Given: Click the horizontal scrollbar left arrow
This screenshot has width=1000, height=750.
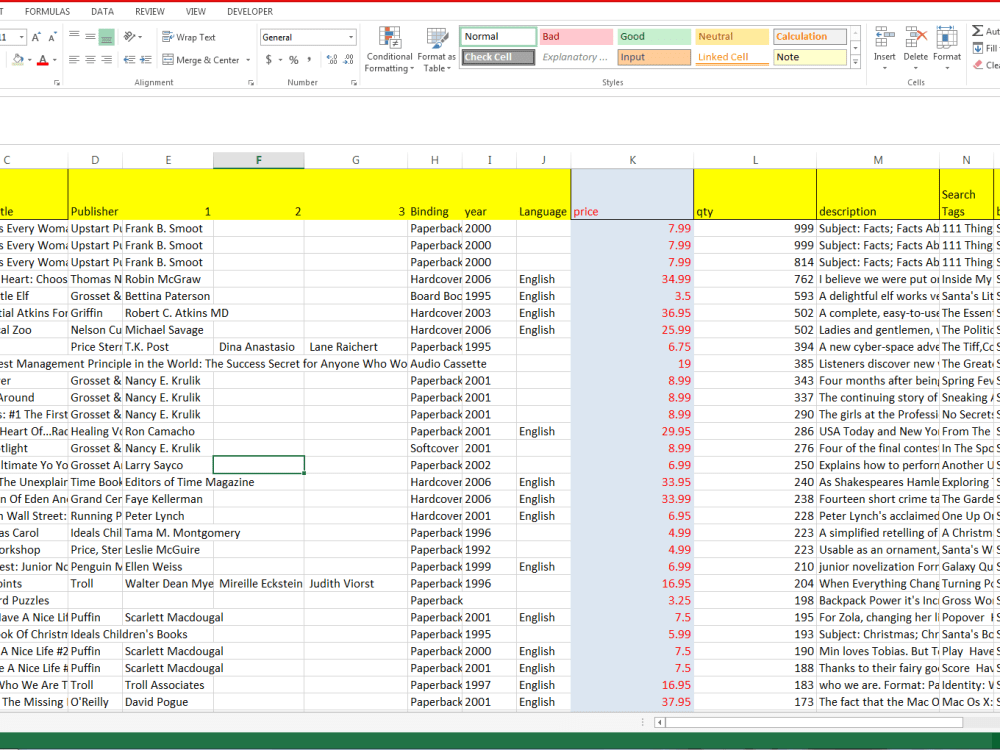Looking at the screenshot, I should [x=660, y=723].
